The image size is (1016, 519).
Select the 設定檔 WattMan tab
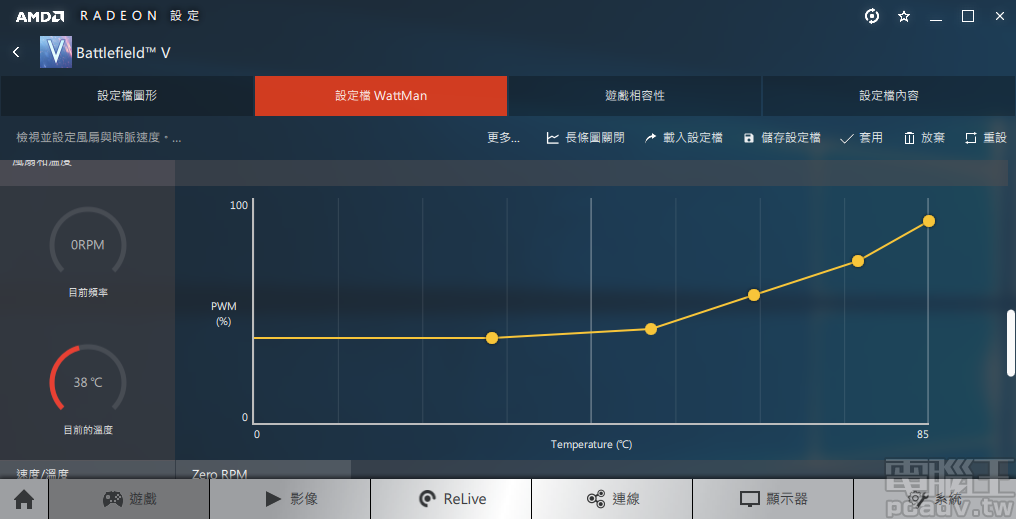[x=381, y=96]
